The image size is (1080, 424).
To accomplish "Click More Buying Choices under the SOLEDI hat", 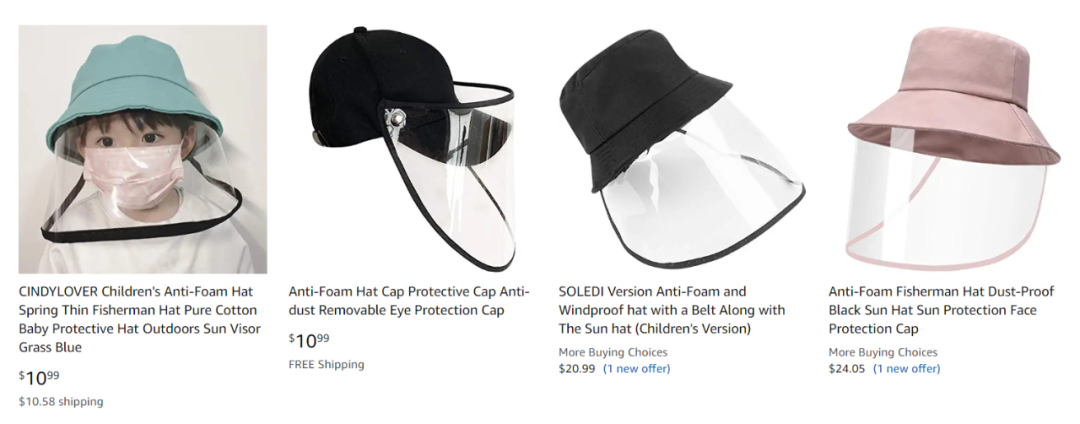I will click(x=613, y=352).
